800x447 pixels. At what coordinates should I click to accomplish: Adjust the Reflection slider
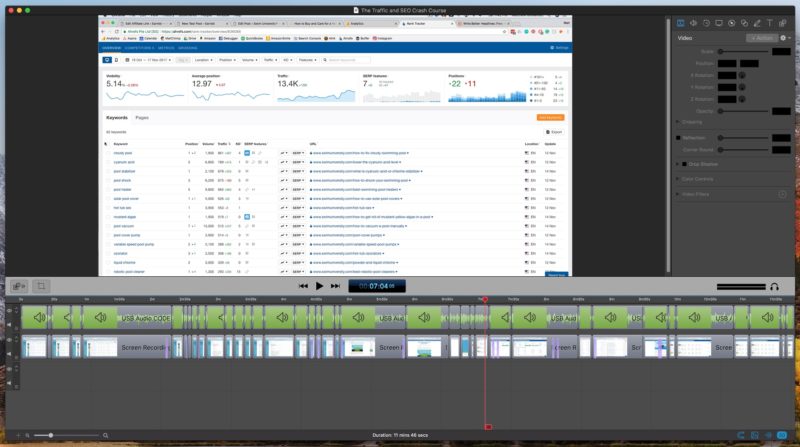click(x=743, y=138)
